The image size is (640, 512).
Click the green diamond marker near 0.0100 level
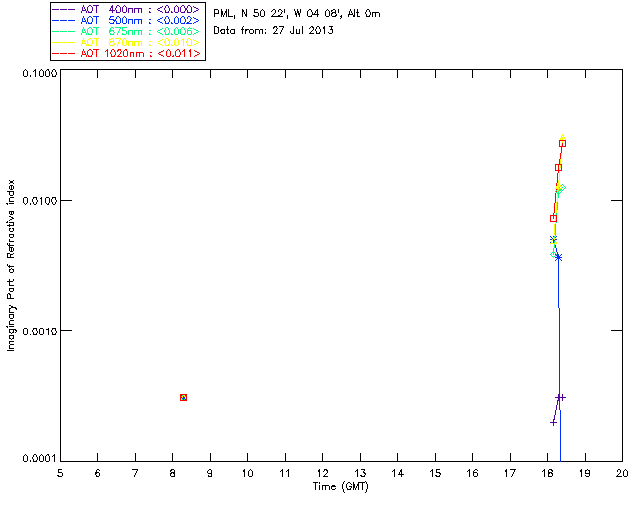point(561,188)
